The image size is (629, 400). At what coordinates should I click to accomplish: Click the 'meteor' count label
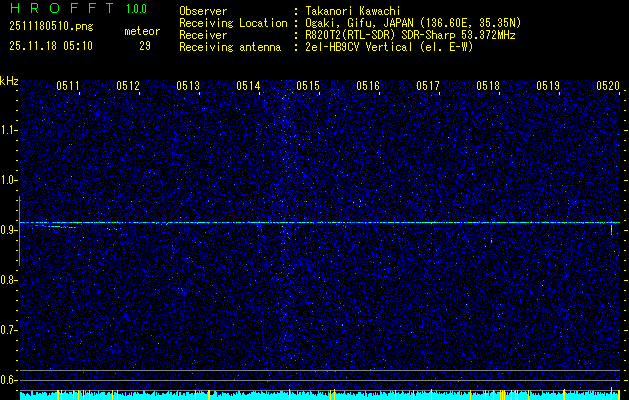142,31
